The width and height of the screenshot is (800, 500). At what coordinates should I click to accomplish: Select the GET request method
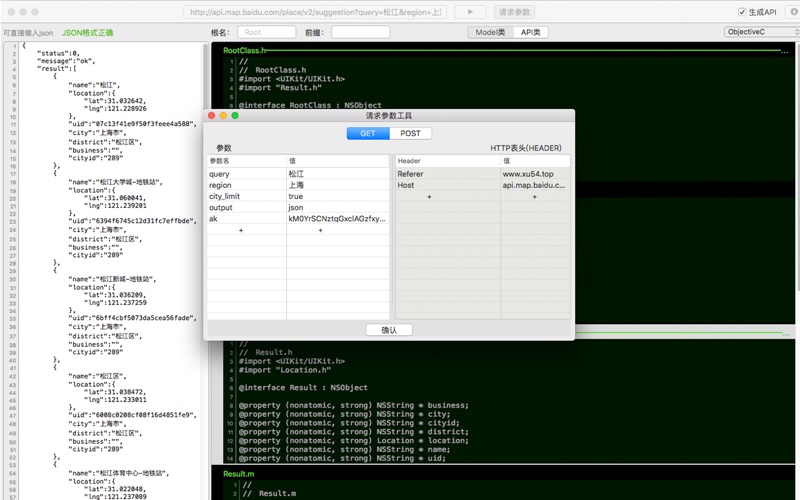tap(368, 133)
